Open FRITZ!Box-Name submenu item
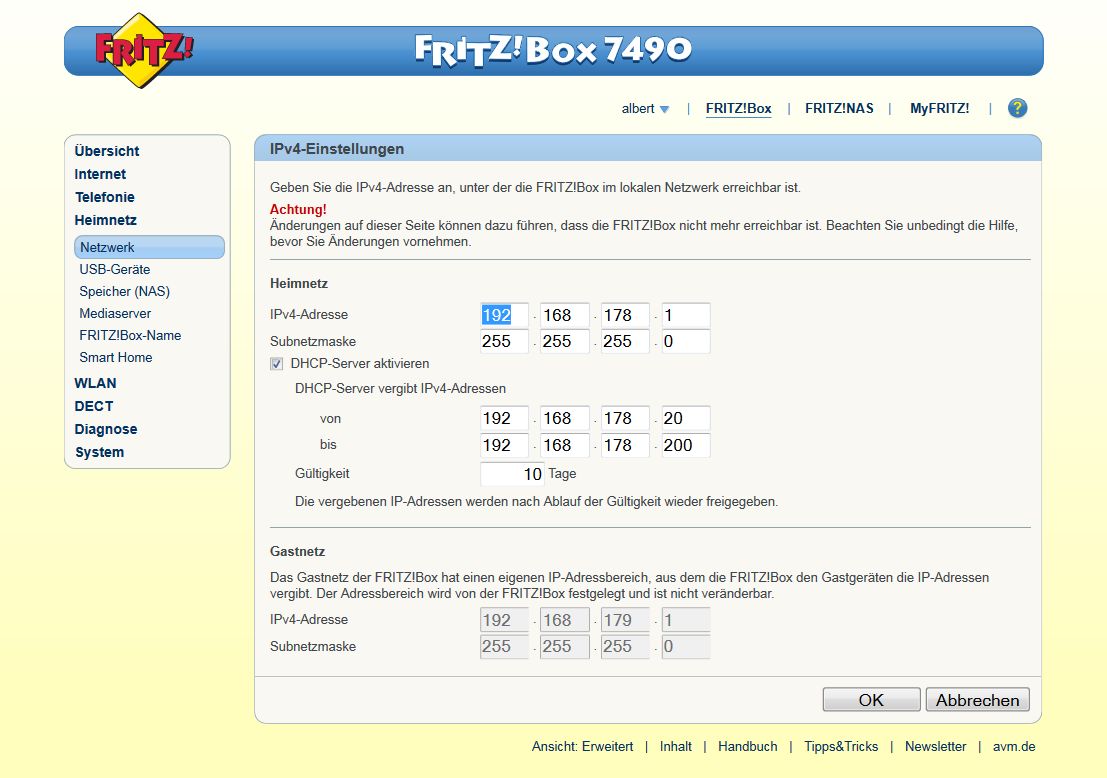The width and height of the screenshot is (1107, 778). (x=130, y=335)
